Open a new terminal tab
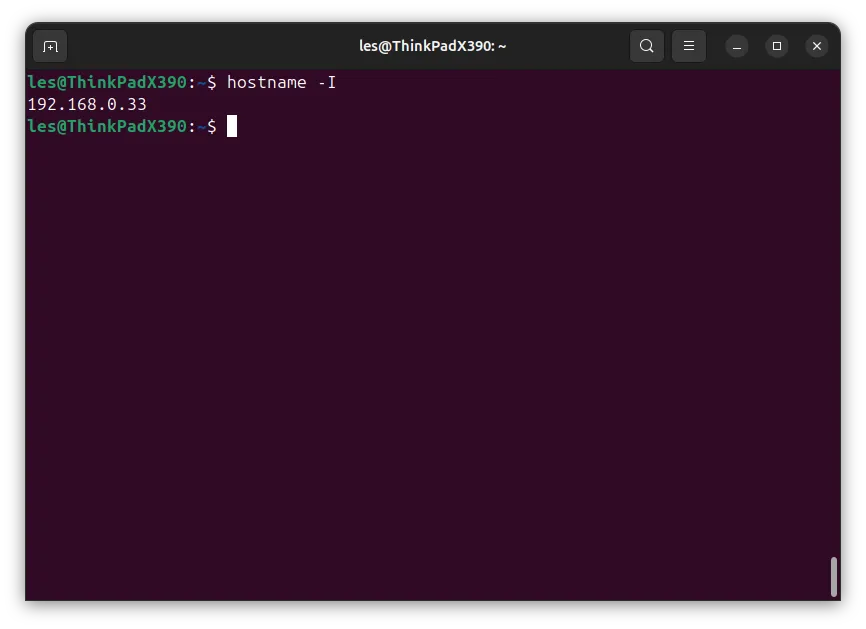Screen dimensions: 866x629 coord(50,46)
